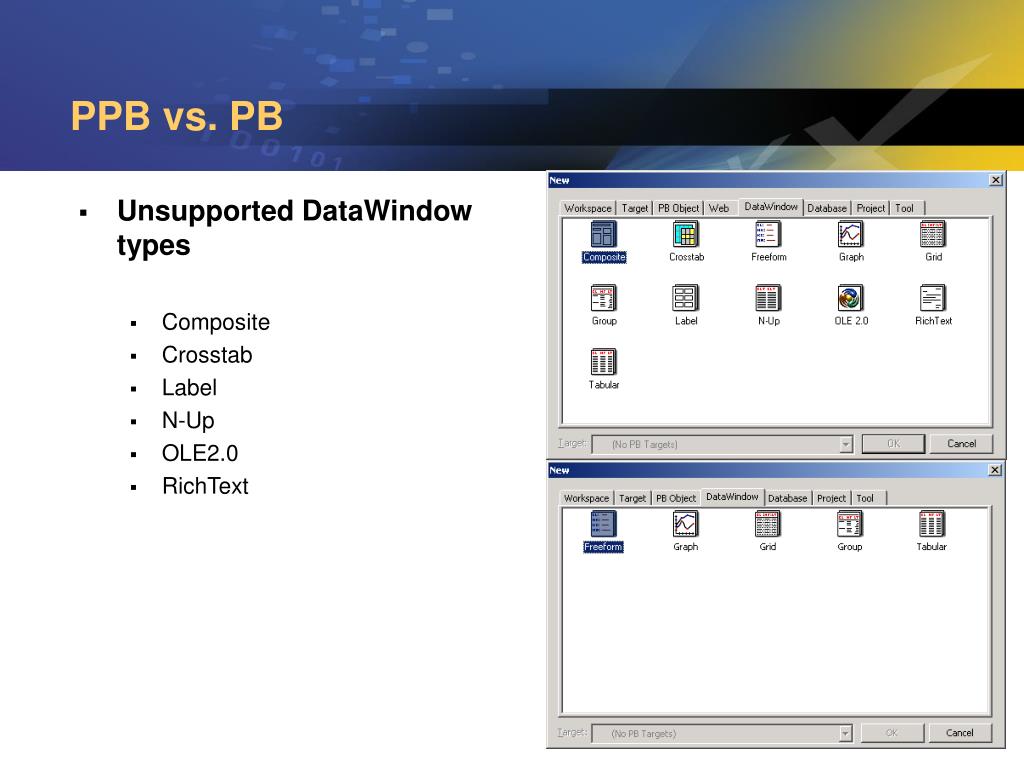Click the OLE 2.0 DataWindow icon
This screenshot has height=768, width=1024.
[850, 298]
